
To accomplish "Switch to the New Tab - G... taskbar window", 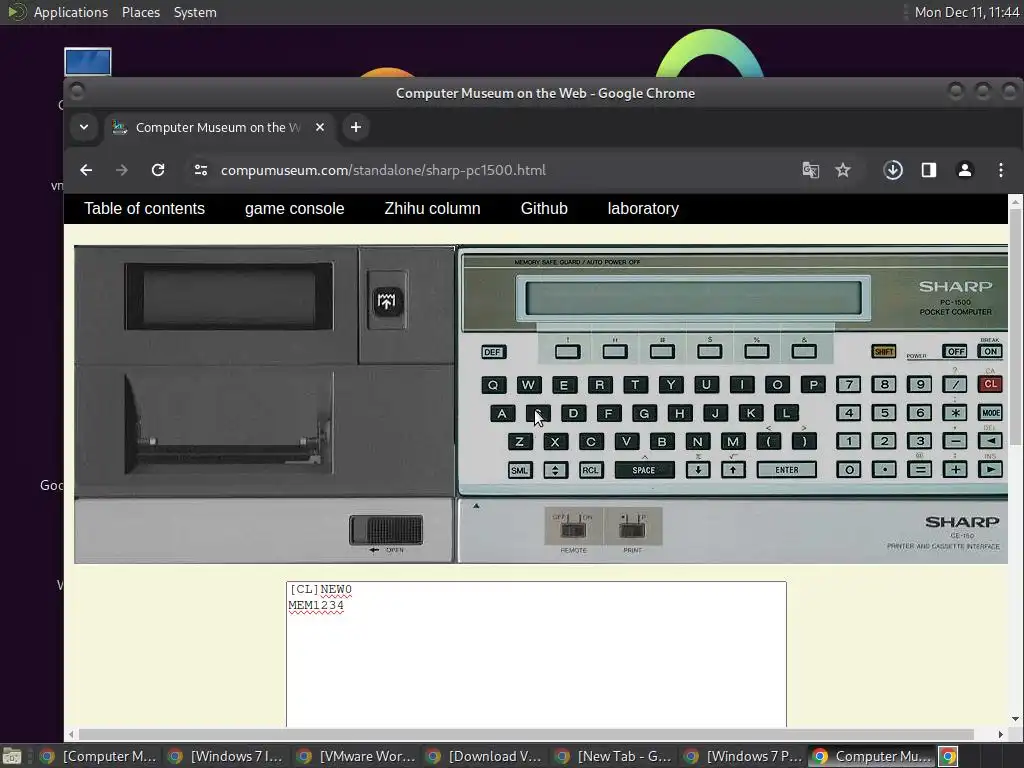I will (x=616, y=756).
